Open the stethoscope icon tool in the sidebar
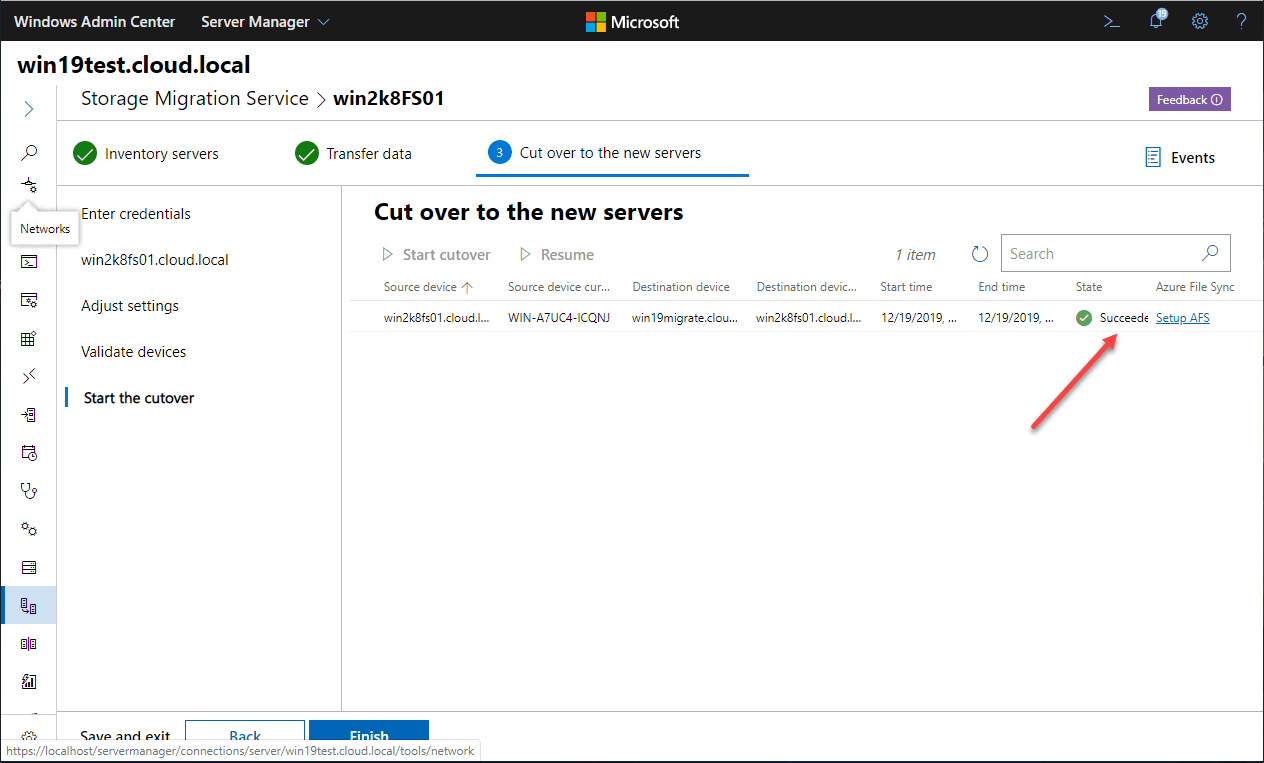1264x763 pixels. coord(29,491)
